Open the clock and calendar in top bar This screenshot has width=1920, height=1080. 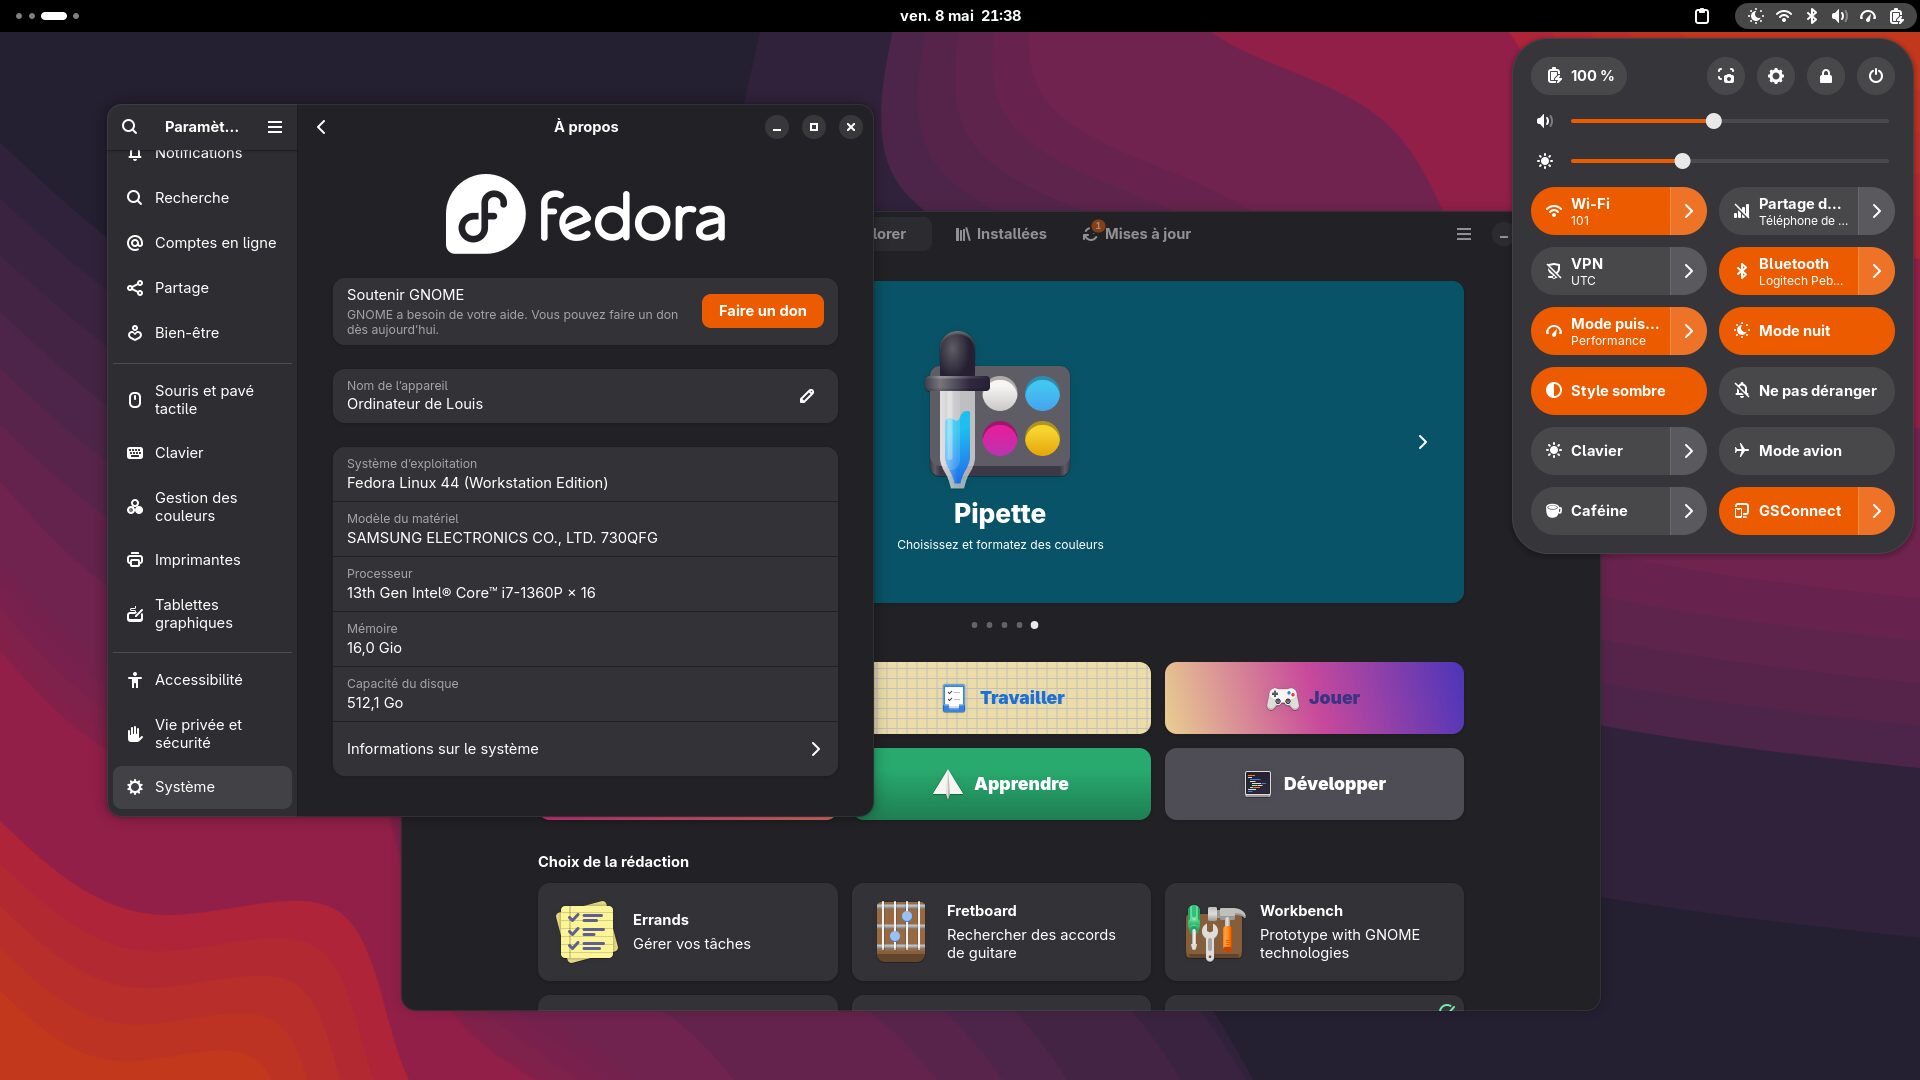point(960,16)
